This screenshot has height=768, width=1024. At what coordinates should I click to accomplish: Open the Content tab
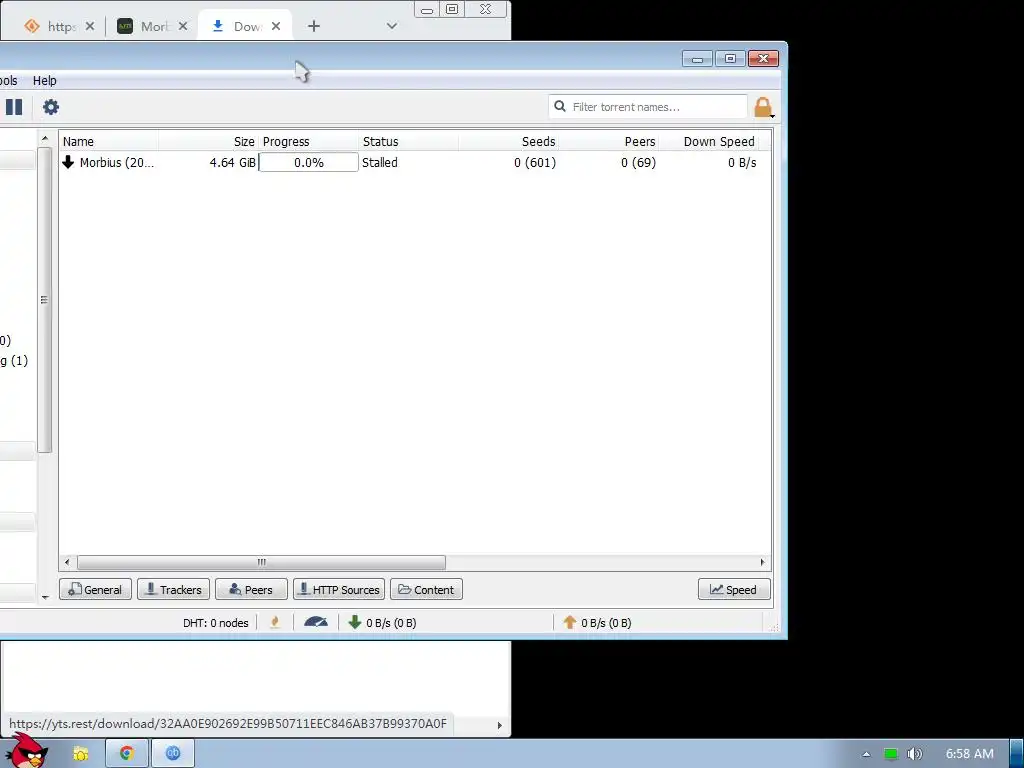[x=426, y=589]
